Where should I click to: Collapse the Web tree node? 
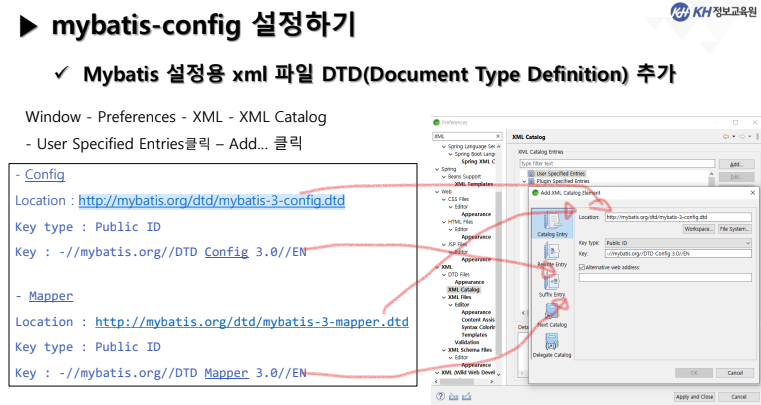437,192
